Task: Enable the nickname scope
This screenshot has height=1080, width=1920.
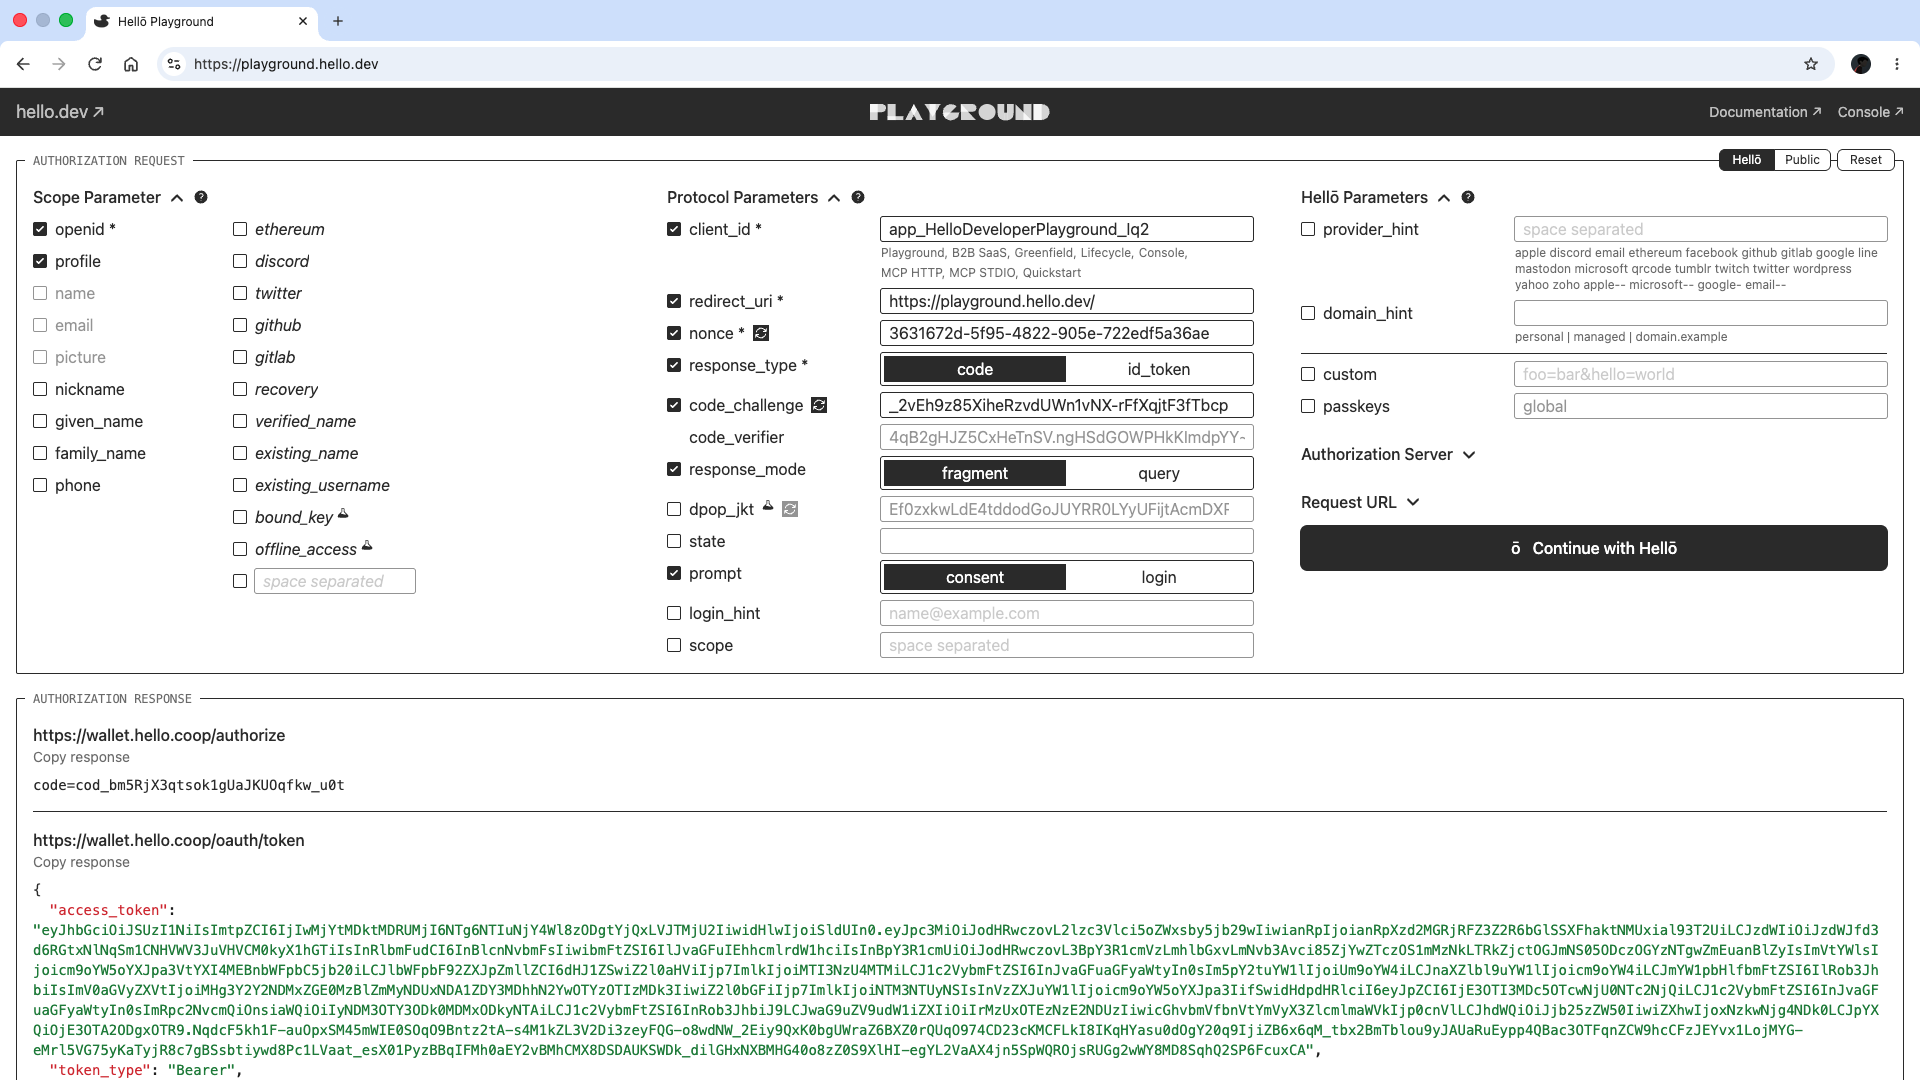Action: pos(40,389)
